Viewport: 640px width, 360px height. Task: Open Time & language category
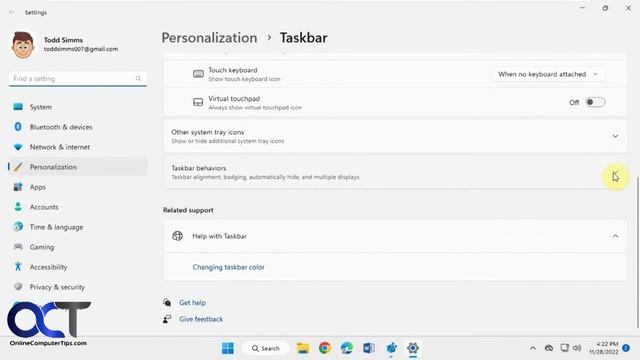[x=78, y=227]
